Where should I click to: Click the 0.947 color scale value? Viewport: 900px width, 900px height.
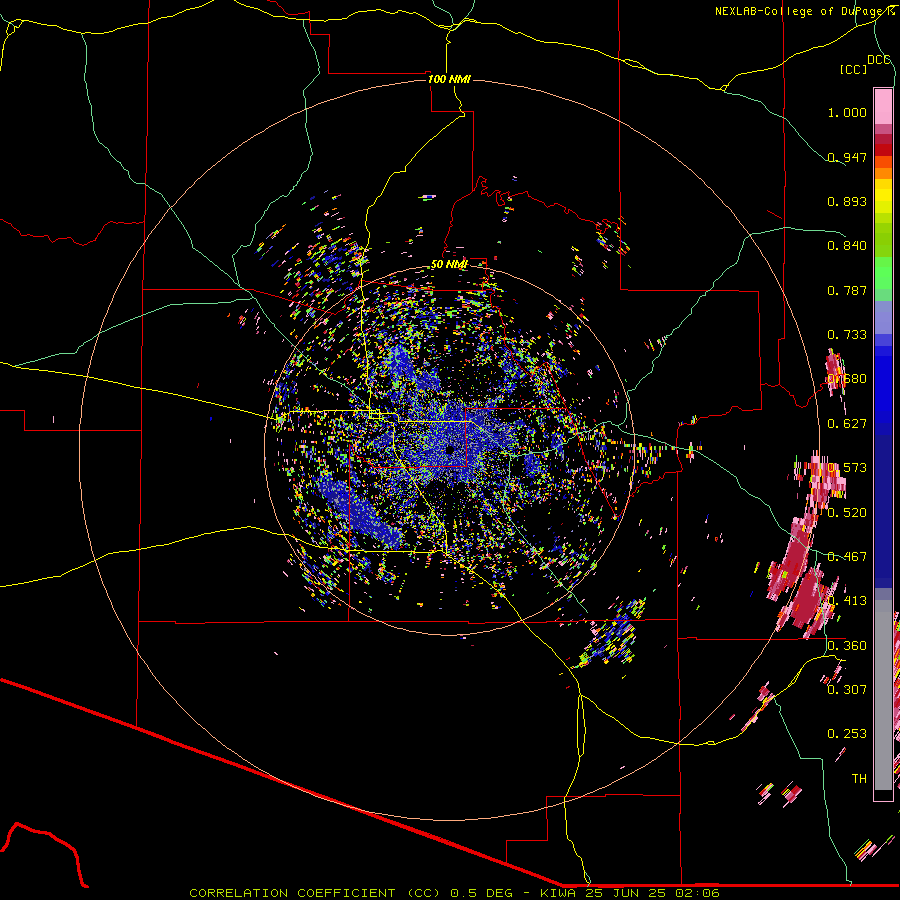point(847,157)
